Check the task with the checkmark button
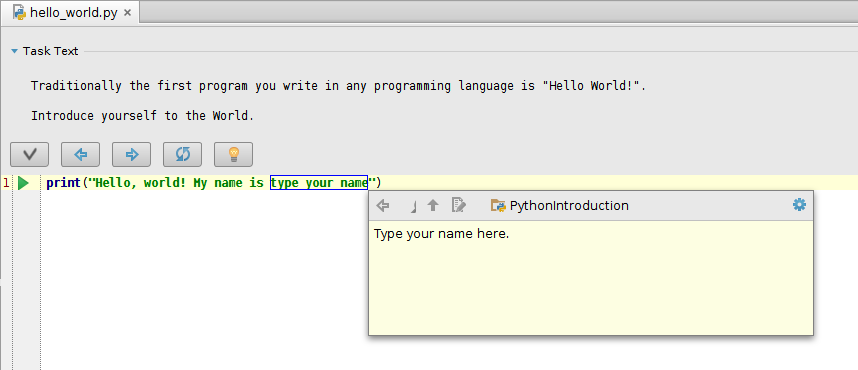This screenshot has height=370, width=858. point(30,154)
